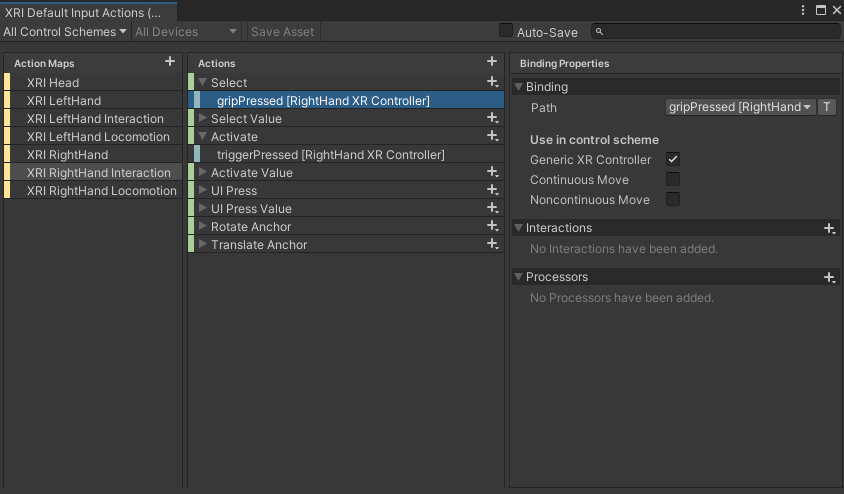
Task: Add a processor with plus icon
Action: pyautogui.click(x=829, y=277)
